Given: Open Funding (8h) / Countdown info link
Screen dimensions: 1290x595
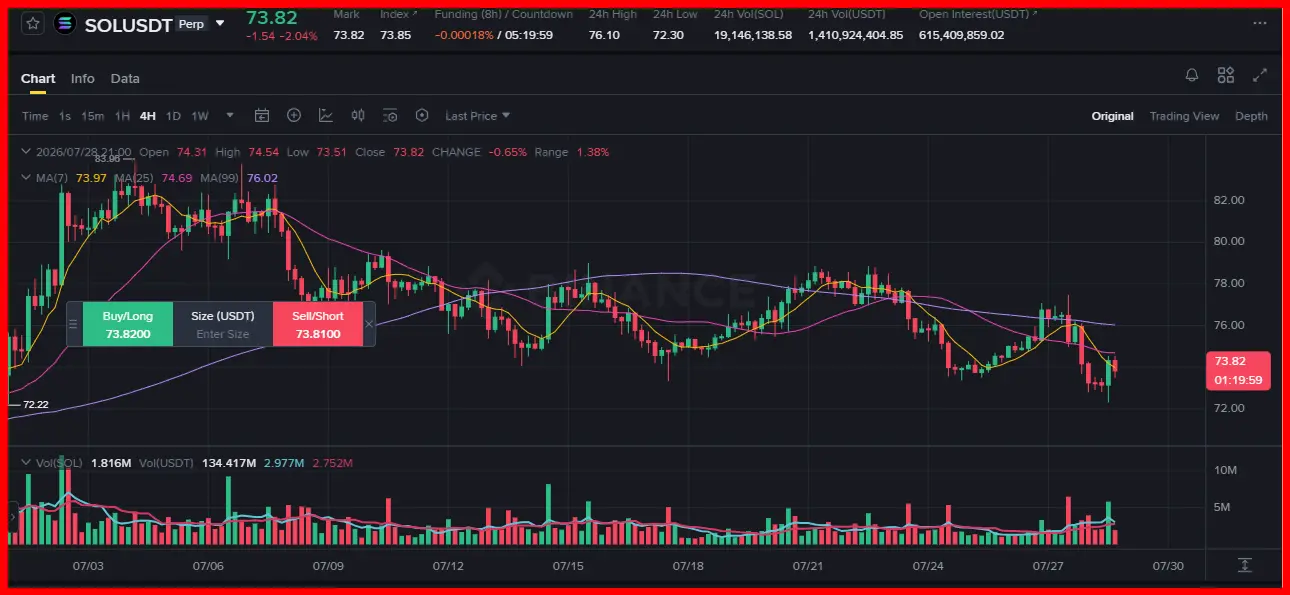Looking at the screenshot, I should pos(504,14).
